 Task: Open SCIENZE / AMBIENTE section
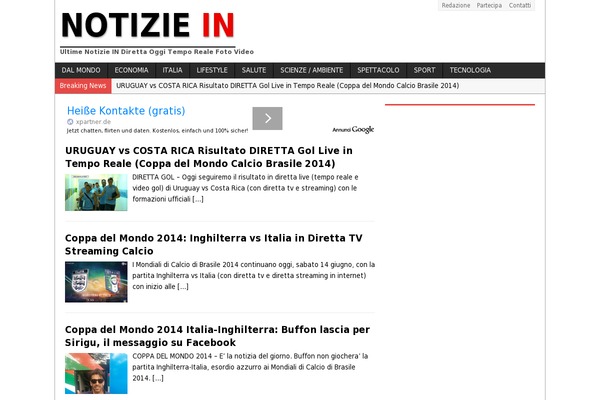[311, 70]
